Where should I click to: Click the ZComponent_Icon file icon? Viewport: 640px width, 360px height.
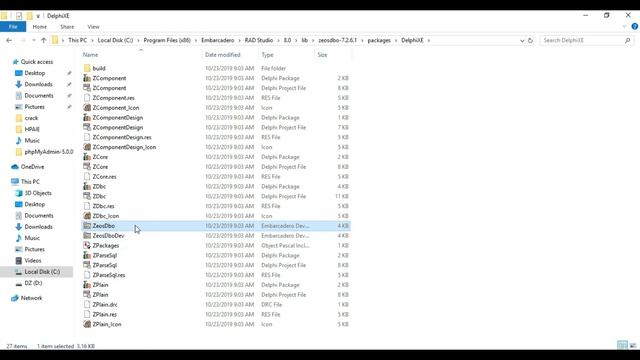[87, 108]
